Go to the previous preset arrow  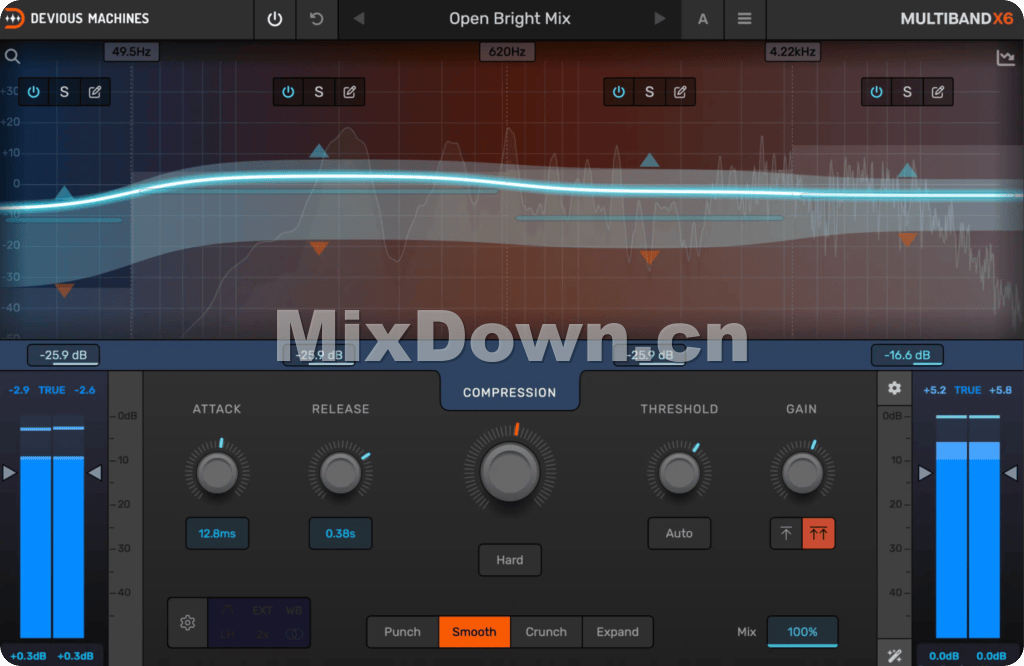click(x=359, y=19)
